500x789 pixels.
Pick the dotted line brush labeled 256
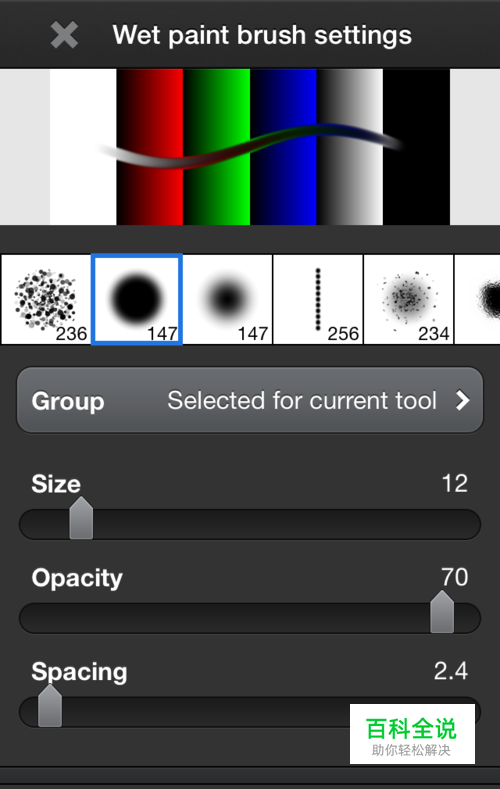(x=318, y=299)
